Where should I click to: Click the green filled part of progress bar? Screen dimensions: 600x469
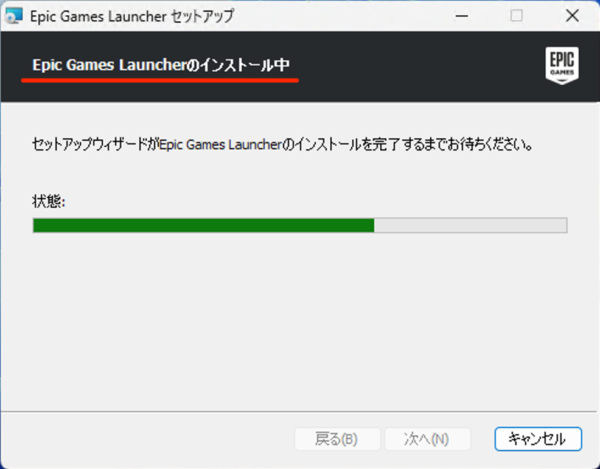204,225
